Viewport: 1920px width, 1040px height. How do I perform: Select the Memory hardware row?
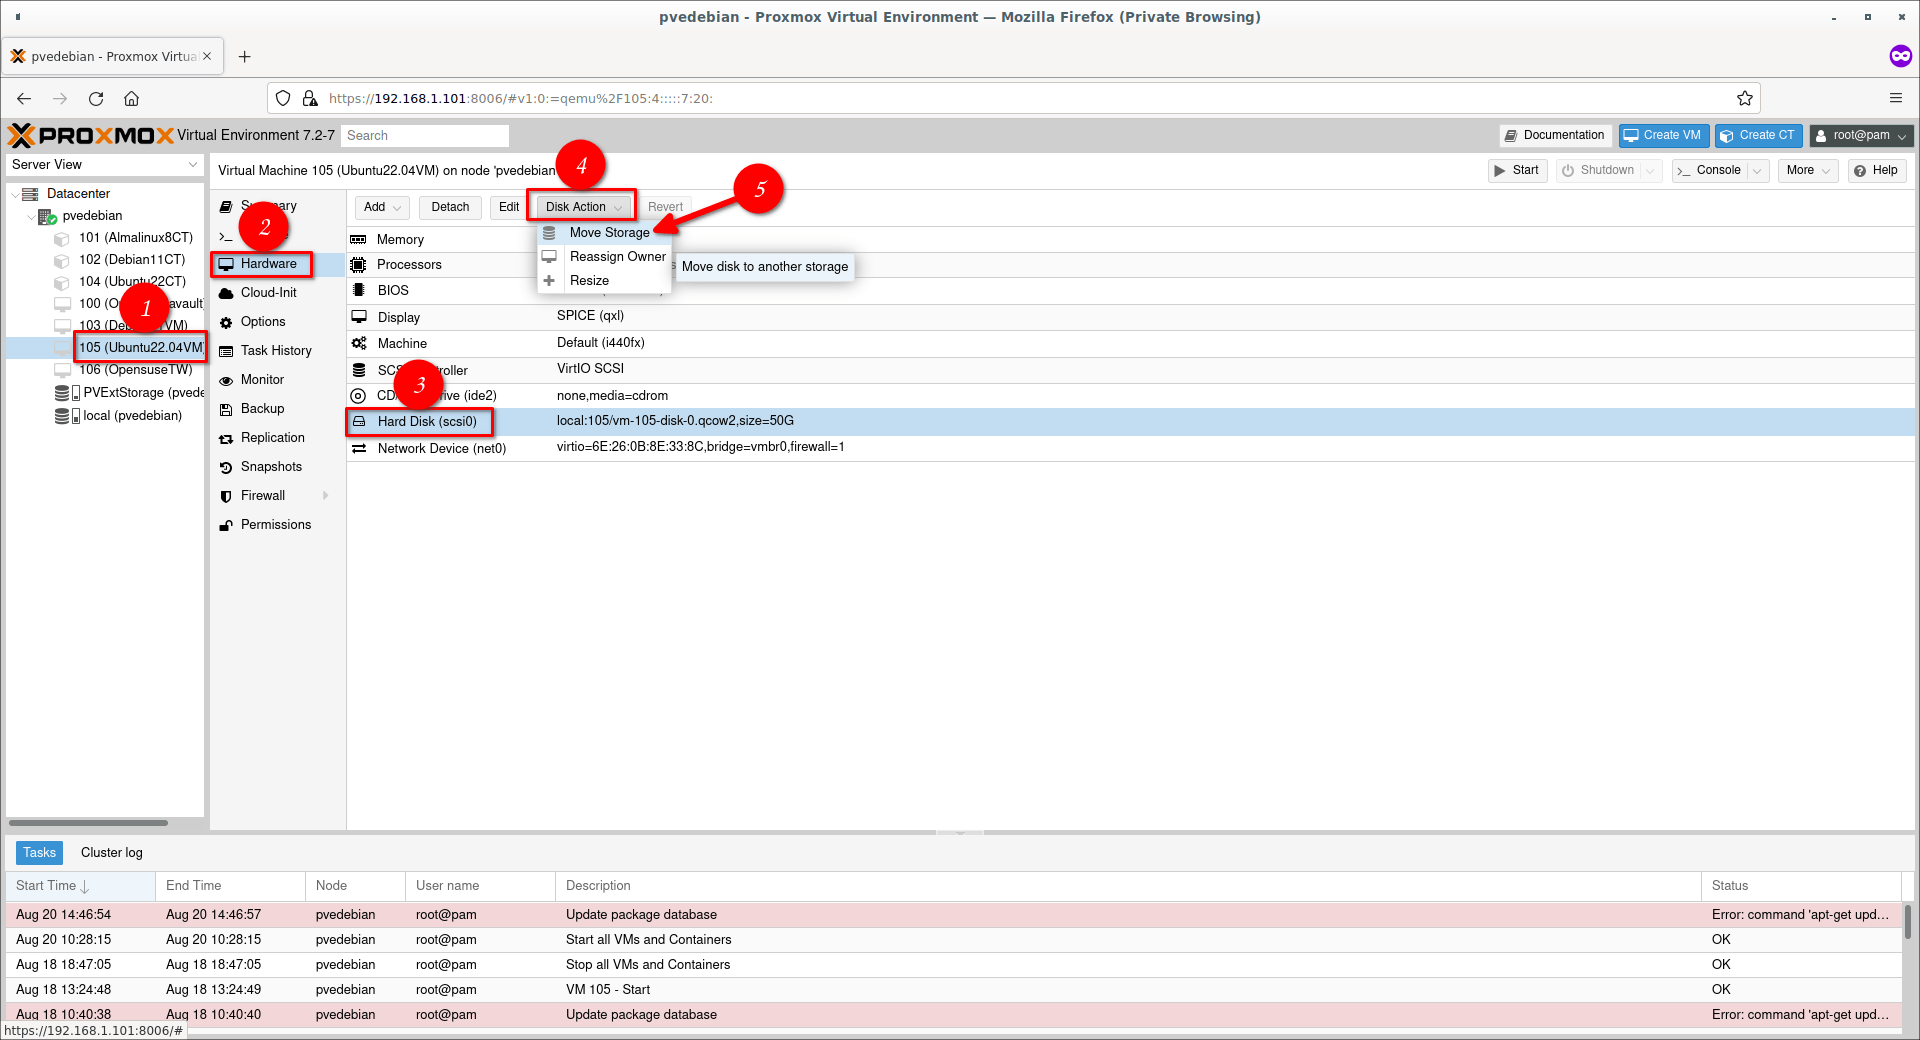[x=1131, y=239]
